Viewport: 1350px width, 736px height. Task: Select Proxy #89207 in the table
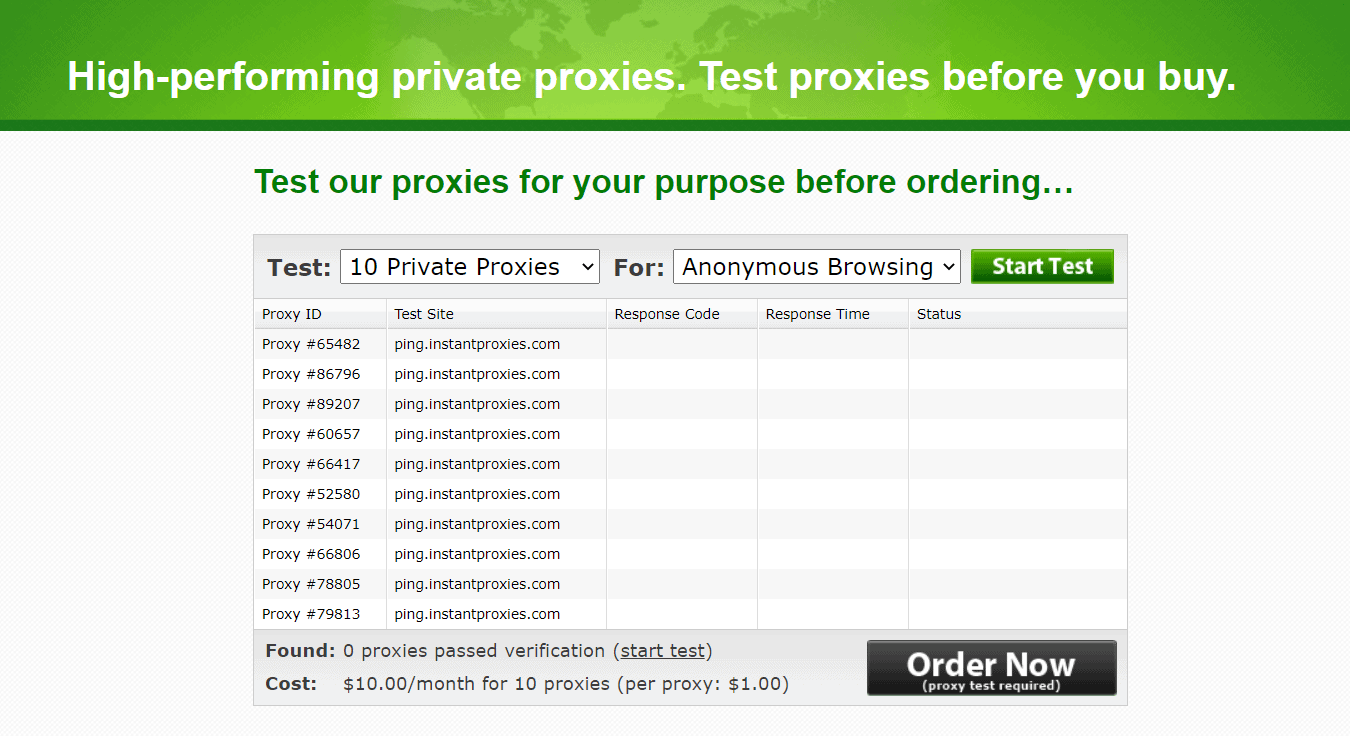click(311, 404)
